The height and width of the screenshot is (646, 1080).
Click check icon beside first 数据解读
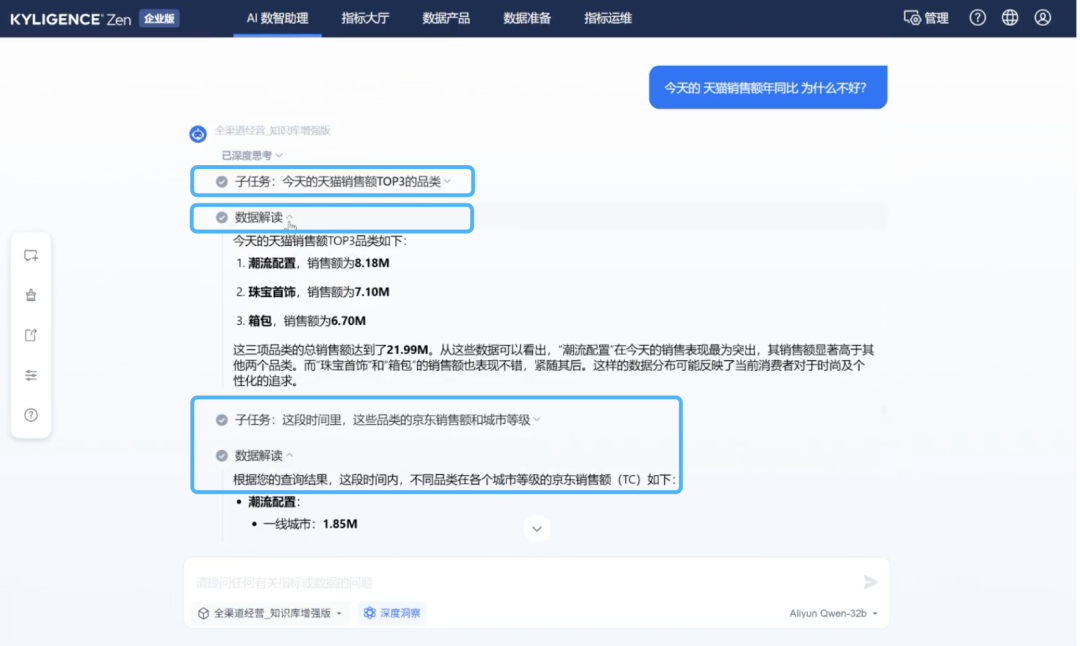[x=221, y=218]
